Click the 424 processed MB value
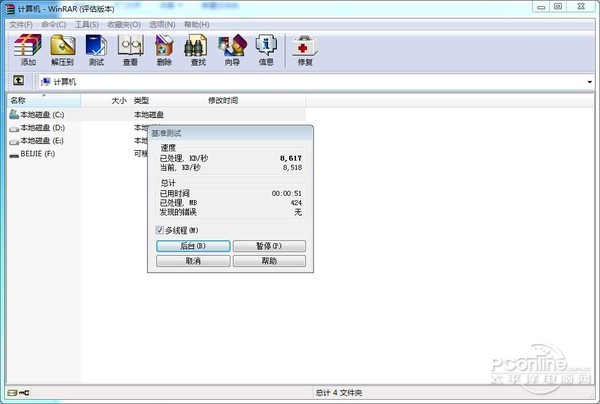The image size is (600, 404). pos(296,203)
